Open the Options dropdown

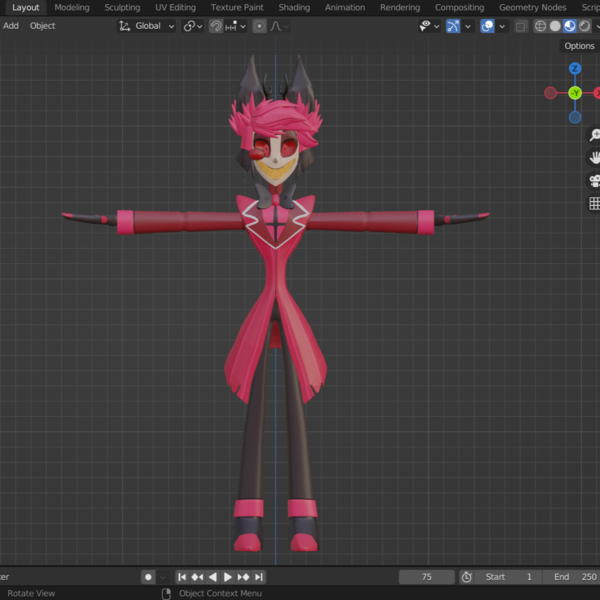click(x=579, y=46)
